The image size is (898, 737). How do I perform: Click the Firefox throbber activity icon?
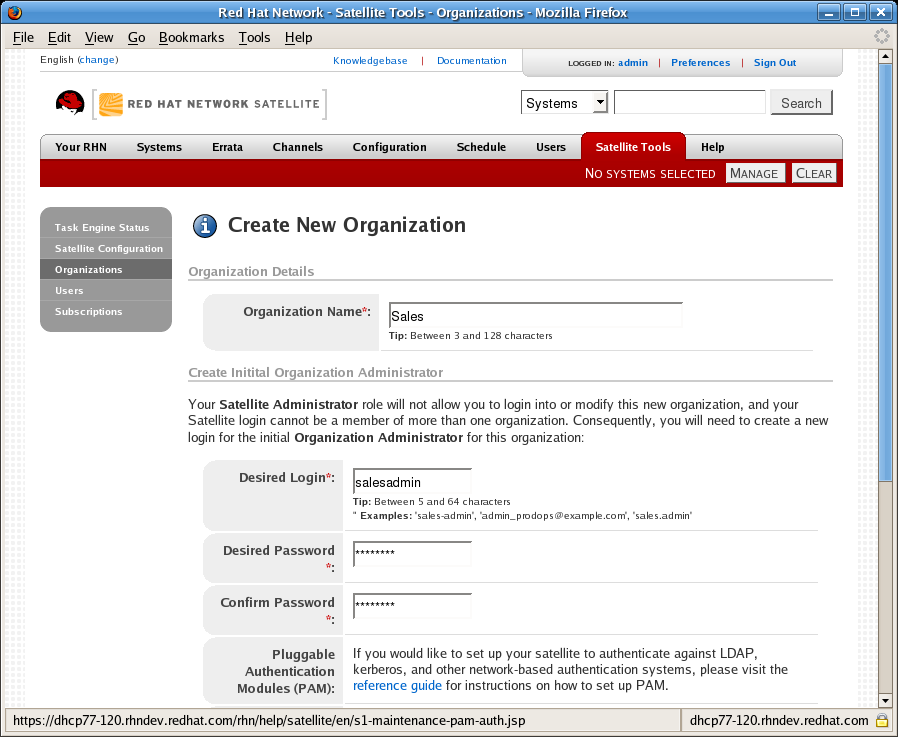881,36
